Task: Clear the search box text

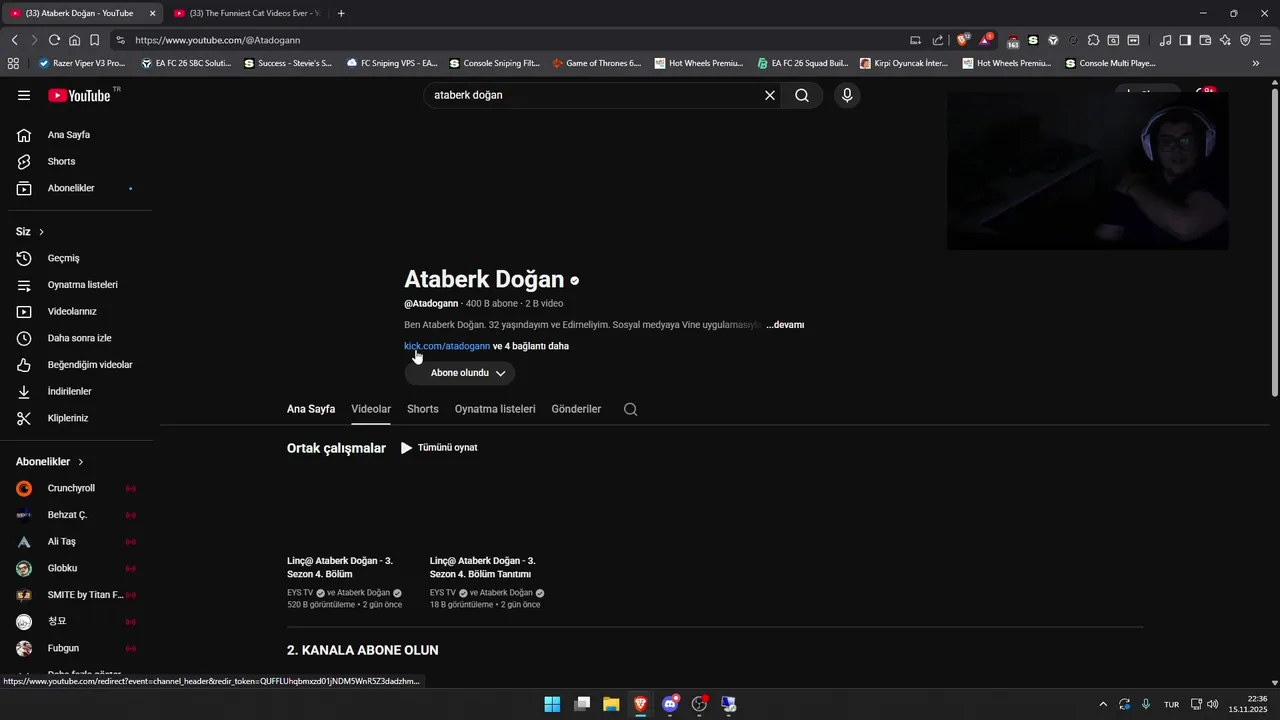Action: tap(770, 95)
